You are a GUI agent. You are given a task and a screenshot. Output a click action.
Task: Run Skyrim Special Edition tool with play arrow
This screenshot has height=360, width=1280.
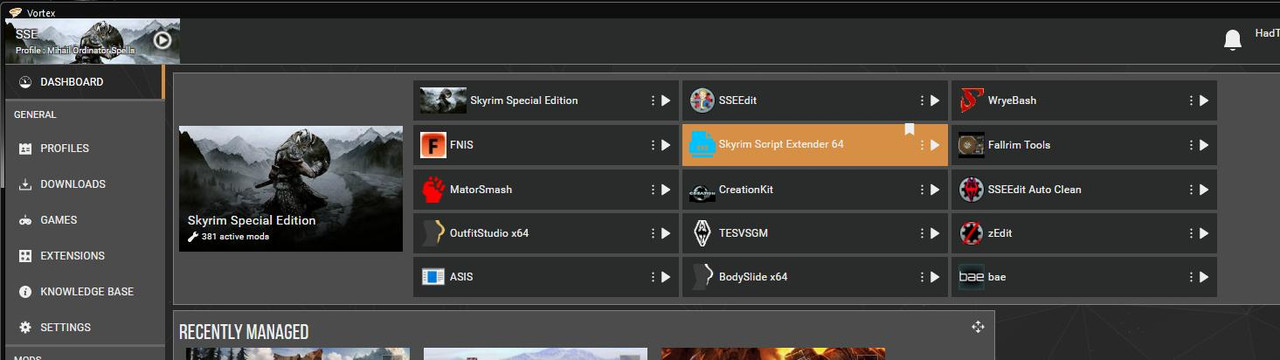click(x=665, y=101)
